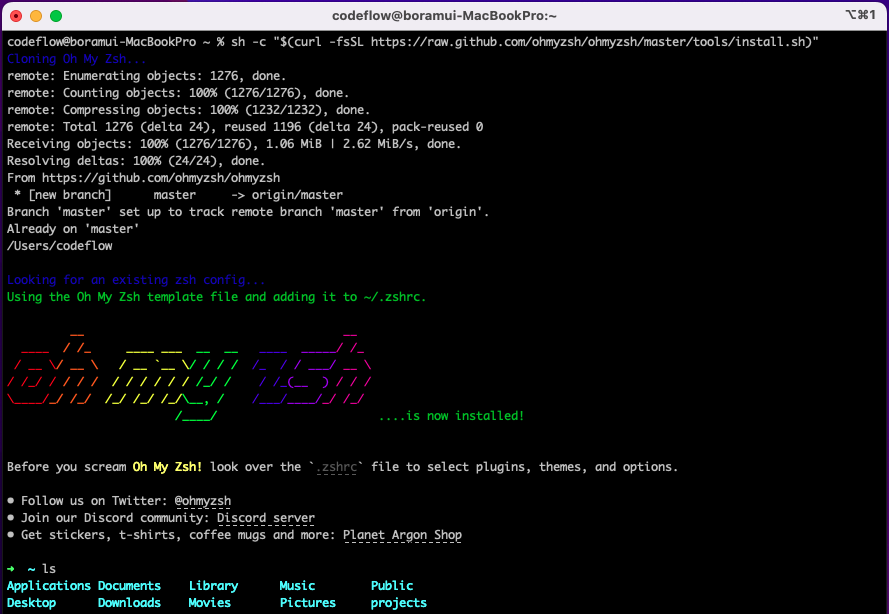
Task: Click the Desktop directory name
Action: point(31,603)
